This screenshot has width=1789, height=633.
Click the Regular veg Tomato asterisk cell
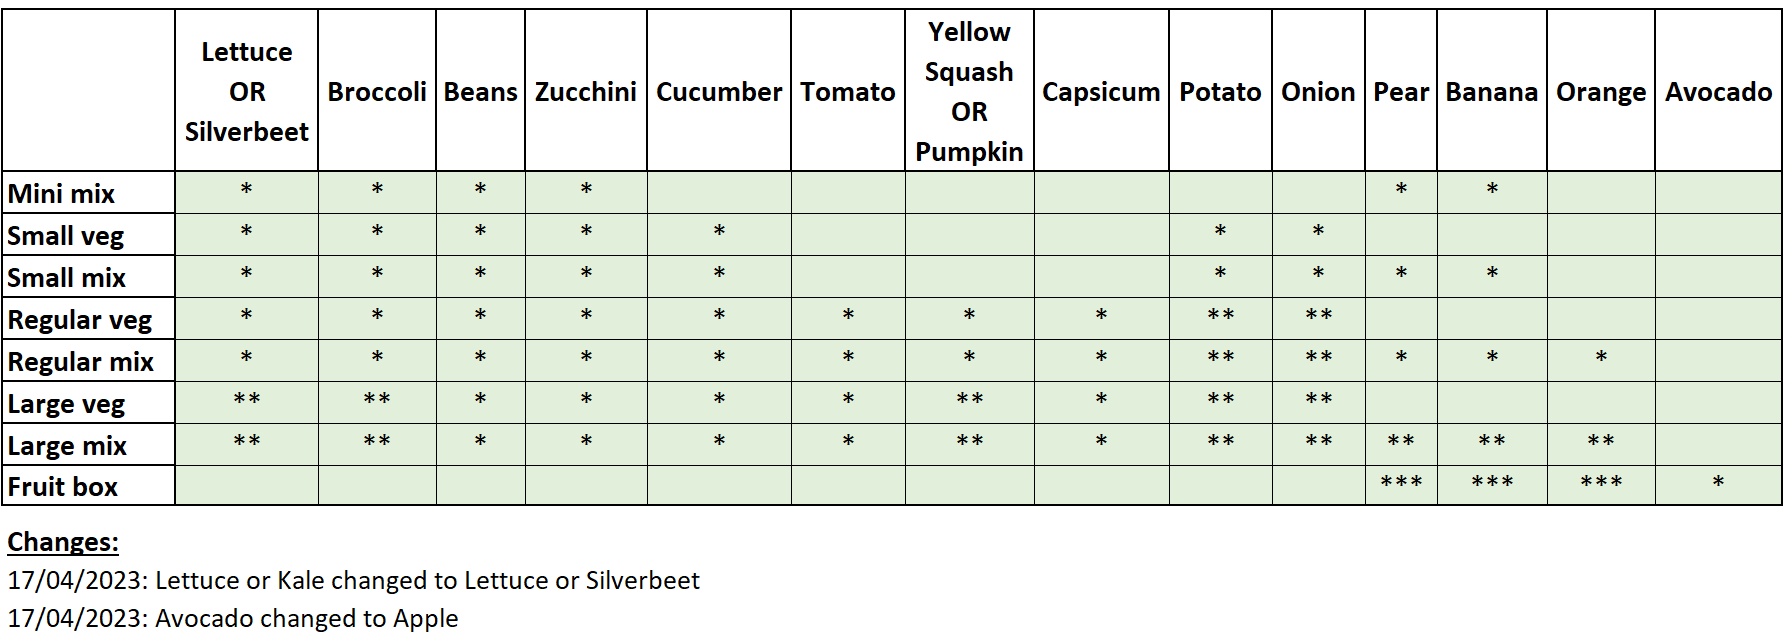848,316
